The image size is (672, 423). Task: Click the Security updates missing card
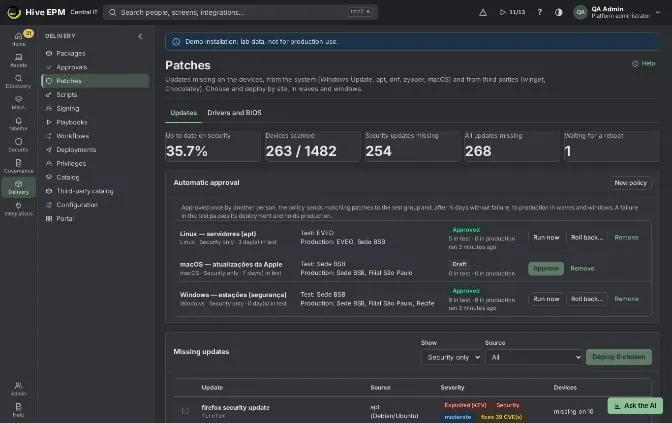412,146
